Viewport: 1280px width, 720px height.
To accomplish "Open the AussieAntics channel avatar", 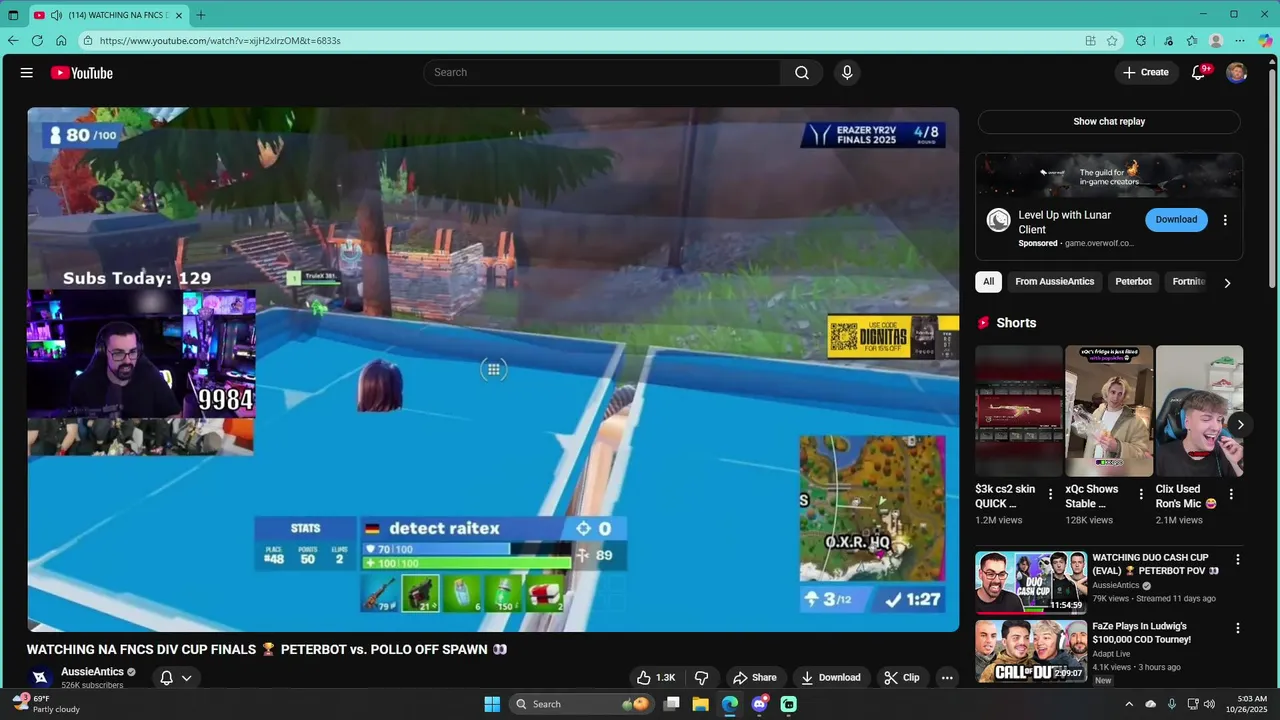I will coord(41,678).
